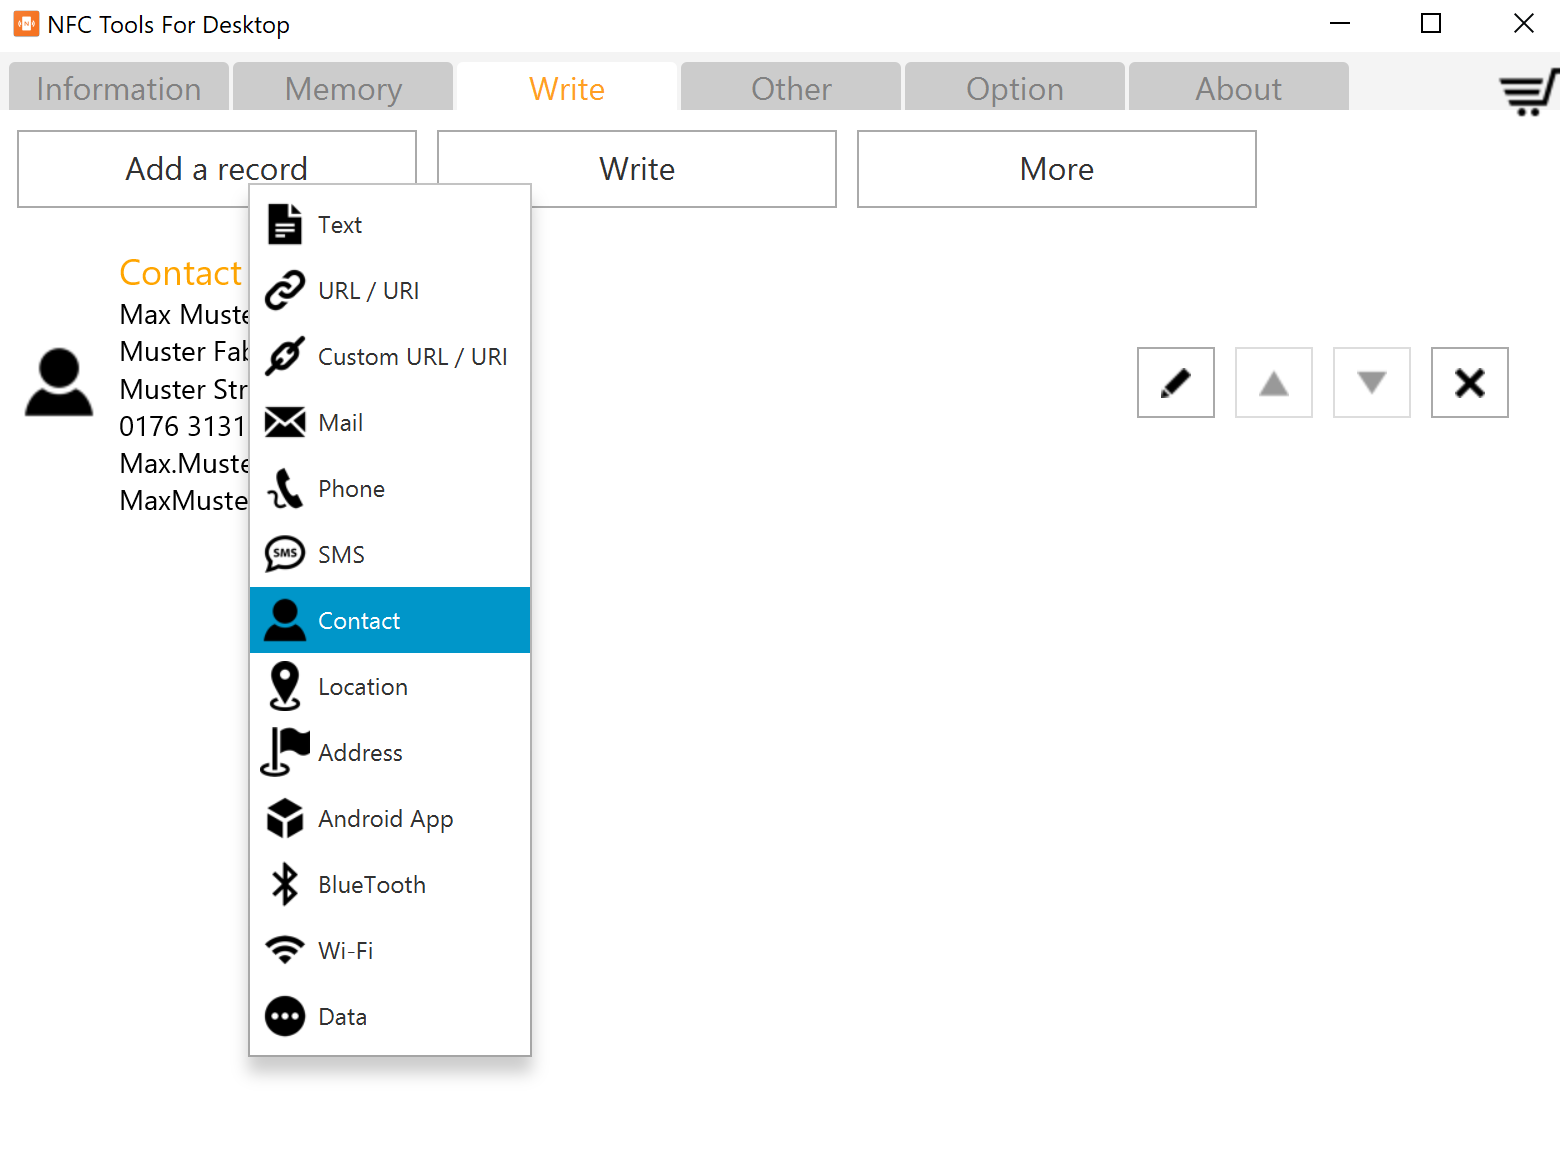The image size is (1560, 1167).
Task: Move the contact record down with the arrow
Action: click(1371, 382)
